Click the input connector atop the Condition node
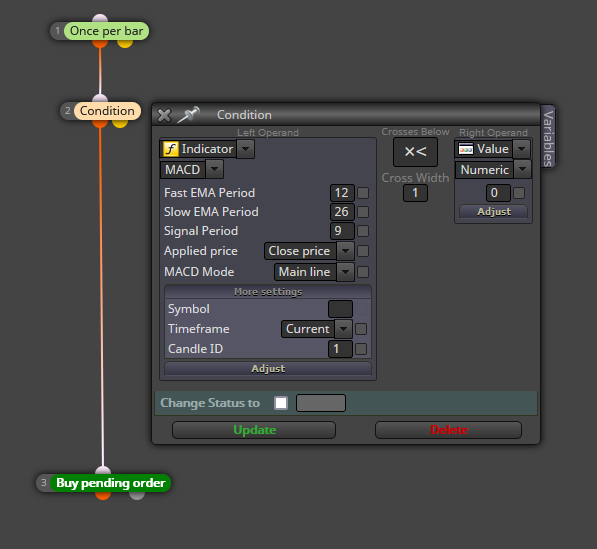Screen dimensions: 597x549 (100, 99)
